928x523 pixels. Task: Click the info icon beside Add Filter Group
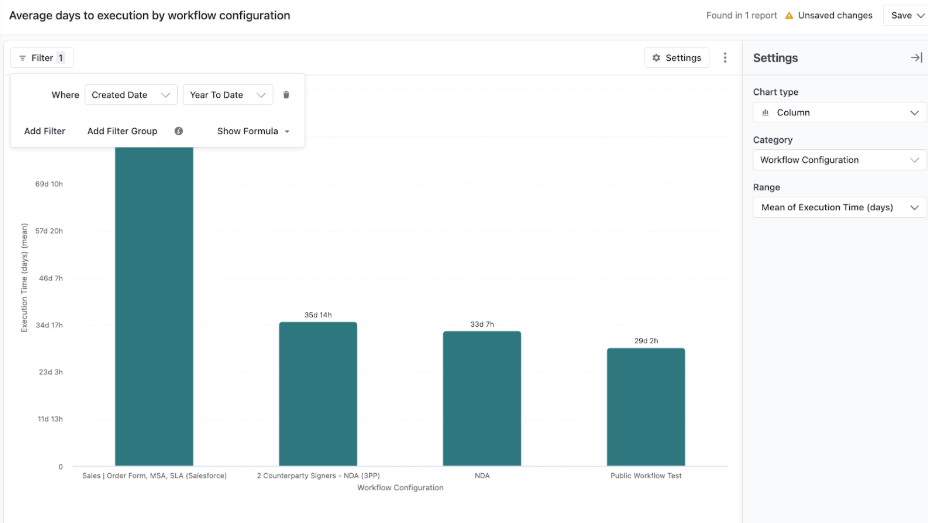(179, 131)
